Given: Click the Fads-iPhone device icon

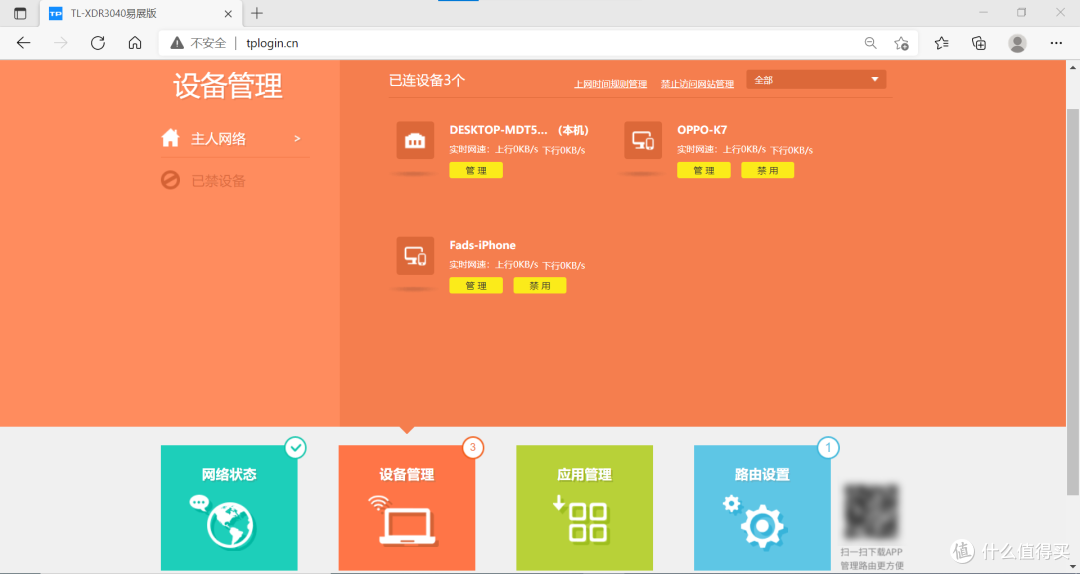Looking at the screenshot, I should [x=415, y=256].
